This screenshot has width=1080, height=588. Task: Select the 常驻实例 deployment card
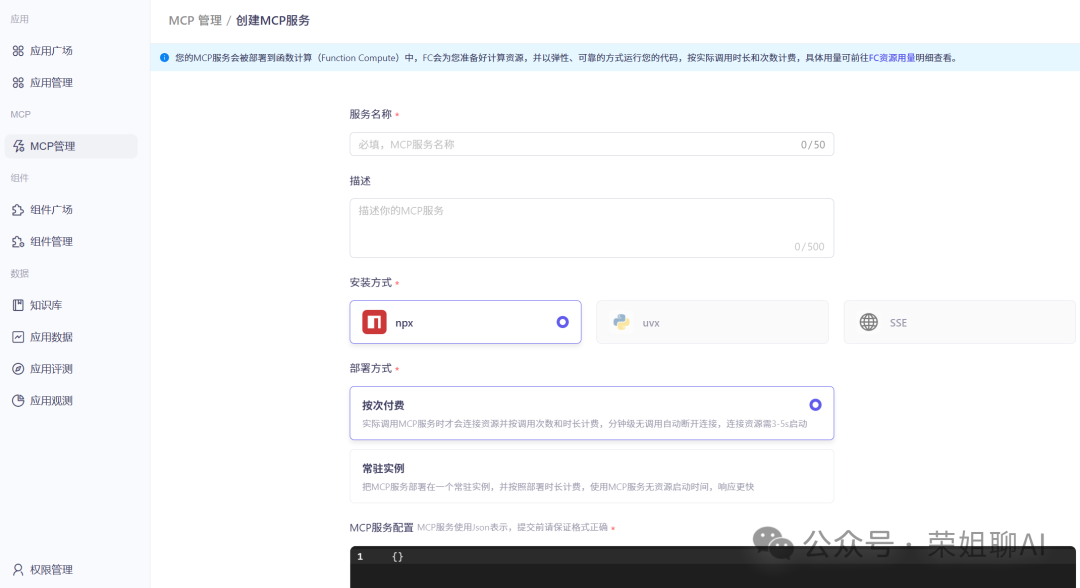coord(591,478)
